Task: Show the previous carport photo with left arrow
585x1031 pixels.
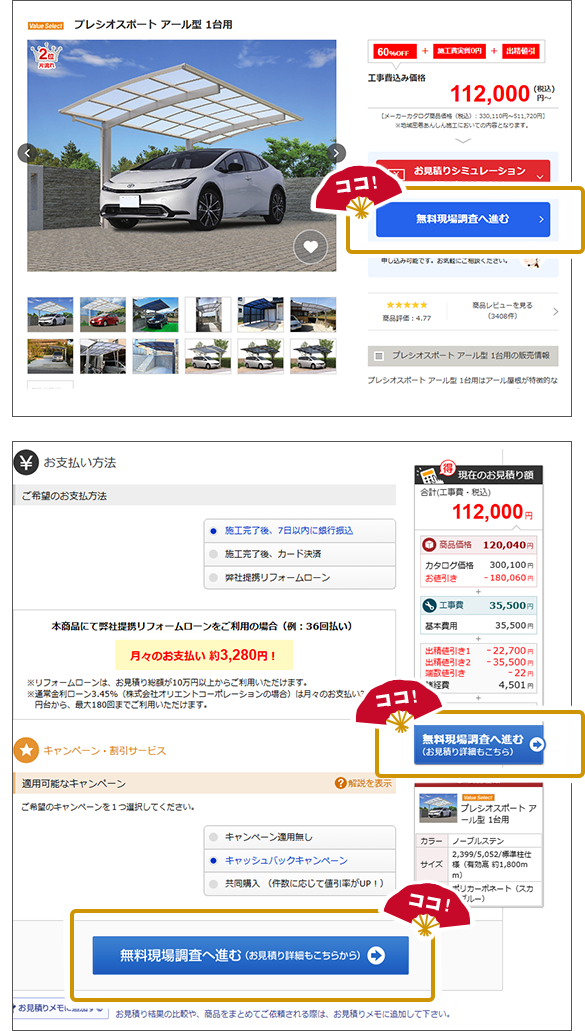Action: [27, 153]
